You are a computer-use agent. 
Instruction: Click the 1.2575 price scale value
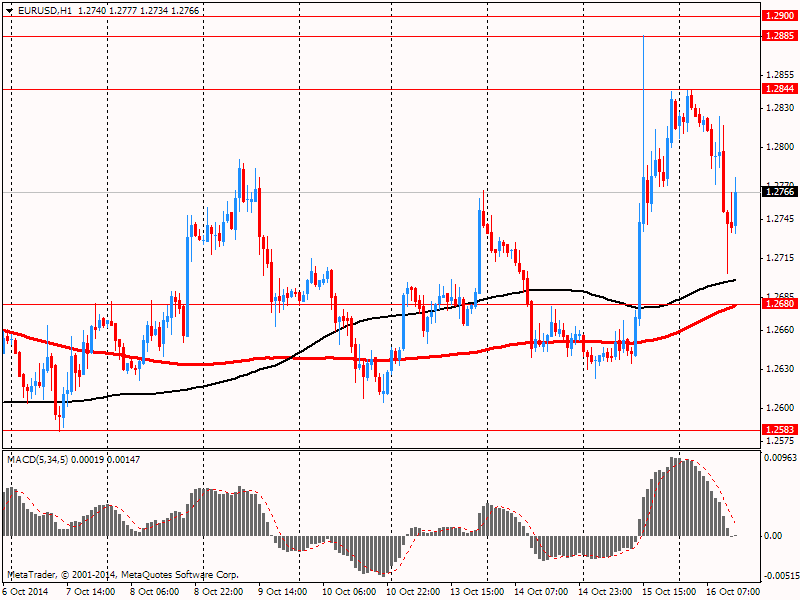pyautogui.click(x=781, y=440)
